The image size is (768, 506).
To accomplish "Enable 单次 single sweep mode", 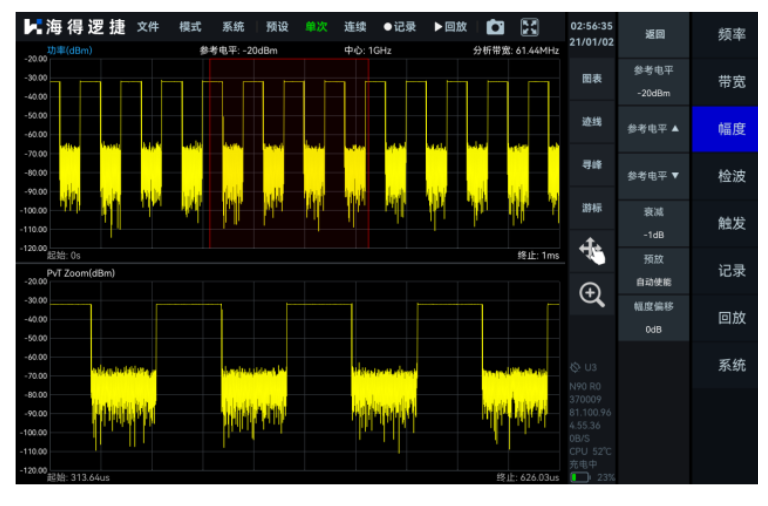I will [316, 27].
